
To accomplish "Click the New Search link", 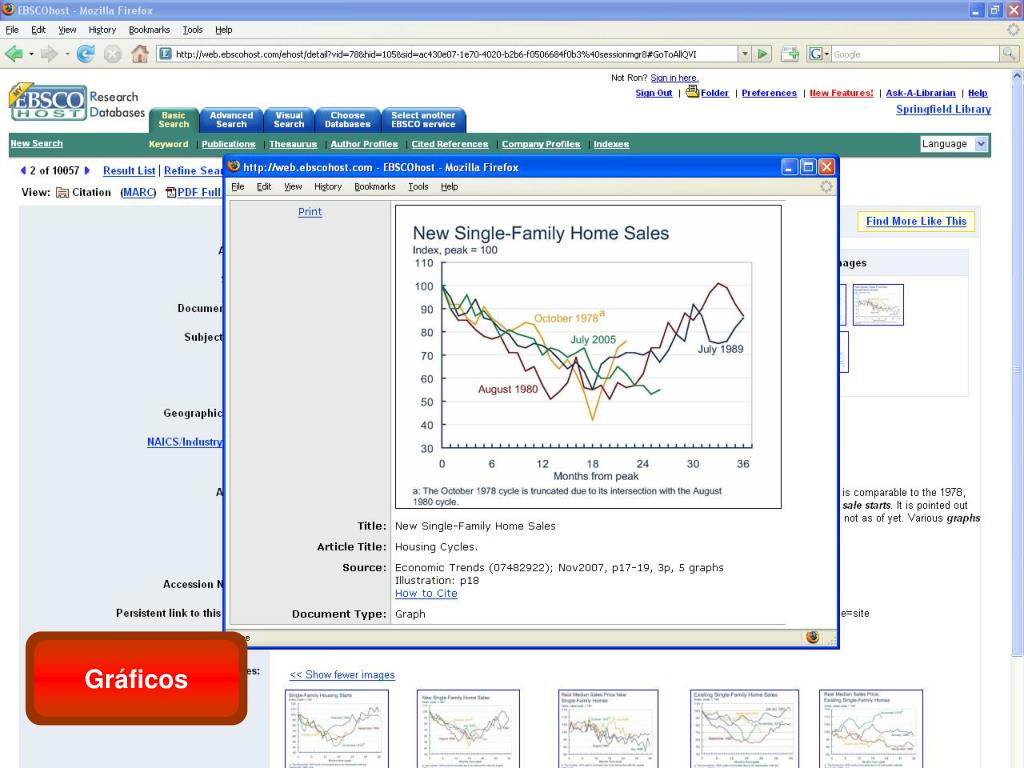I will coord(37,144).
